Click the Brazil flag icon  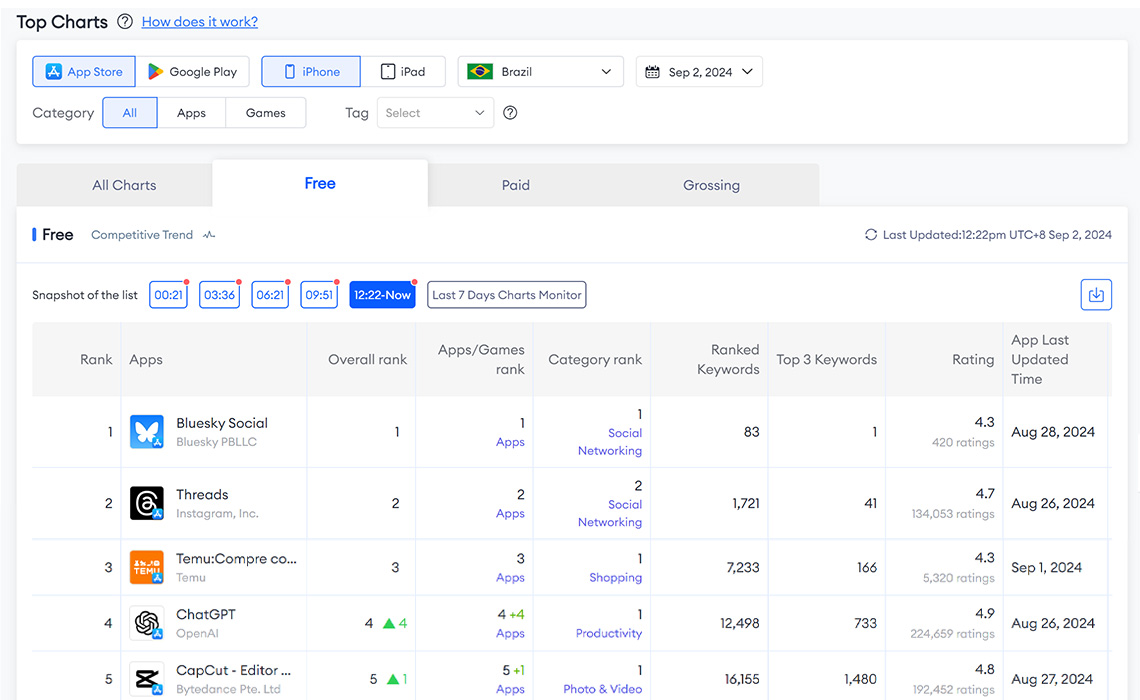[480, 71]
